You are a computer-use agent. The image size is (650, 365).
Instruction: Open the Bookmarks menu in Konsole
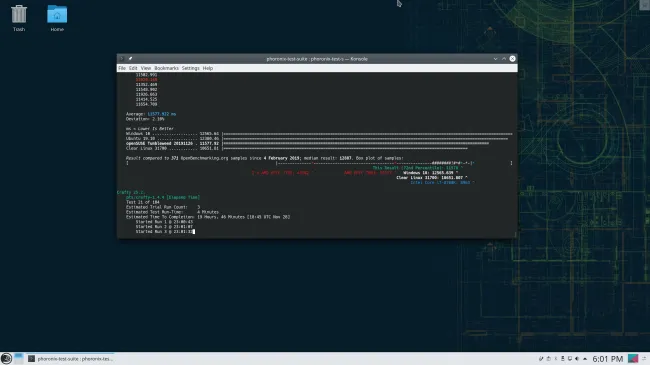pyautogui.click(x=166, y=68)
